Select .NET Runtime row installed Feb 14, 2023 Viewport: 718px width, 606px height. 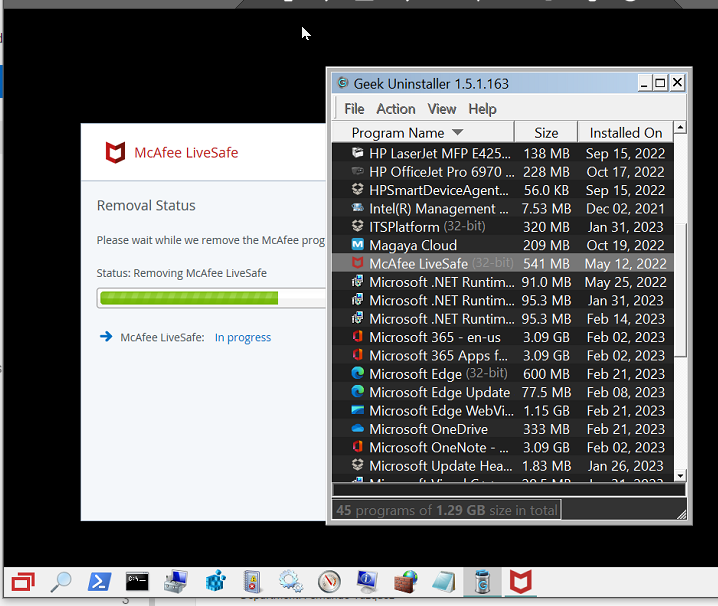tap(503, 318)
